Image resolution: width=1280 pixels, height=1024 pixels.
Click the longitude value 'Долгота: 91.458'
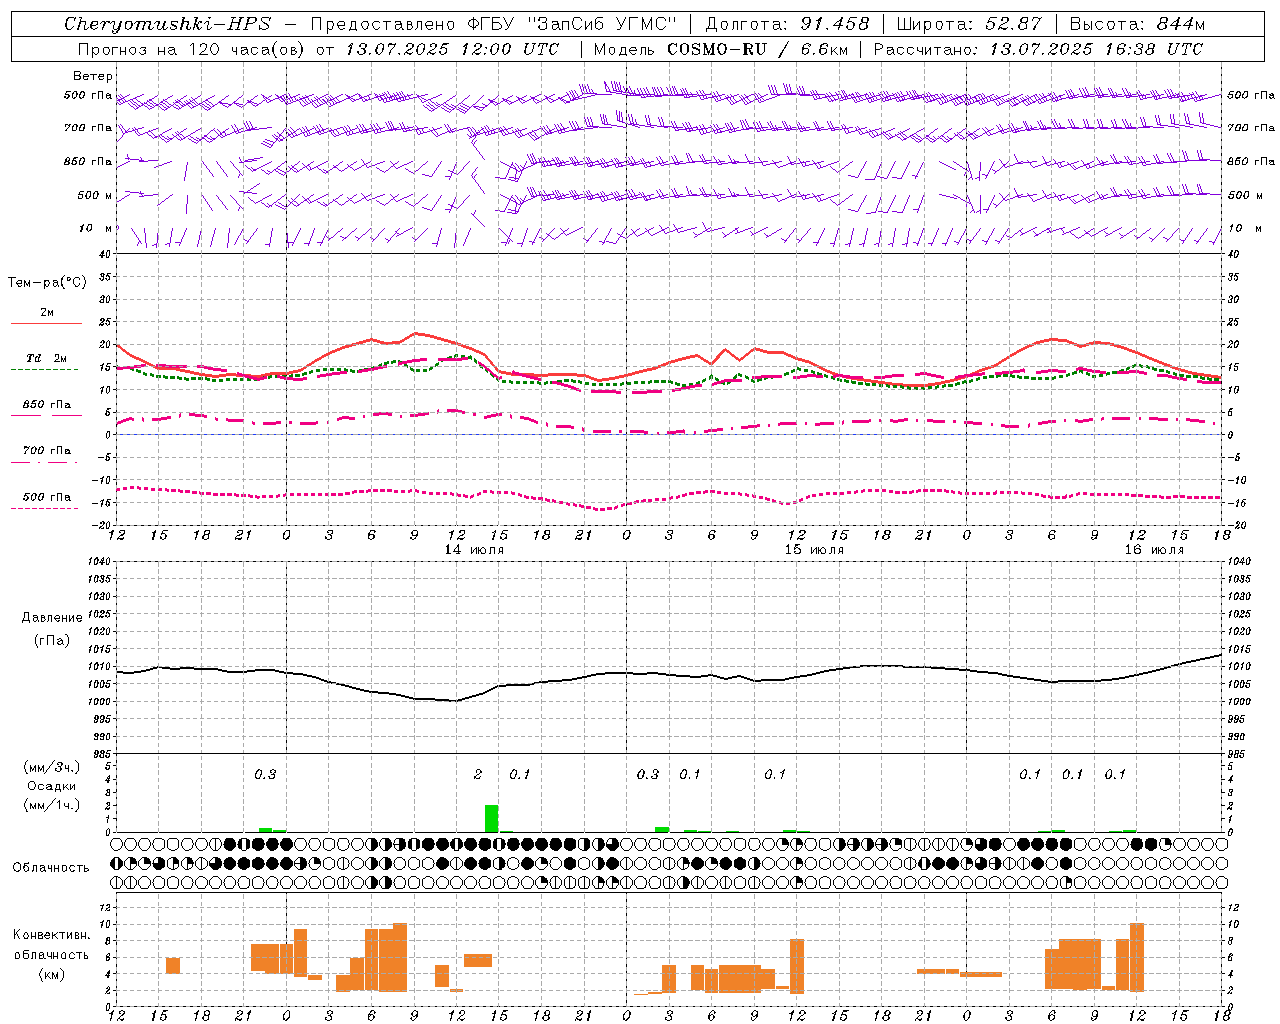[x=788, y=24]
